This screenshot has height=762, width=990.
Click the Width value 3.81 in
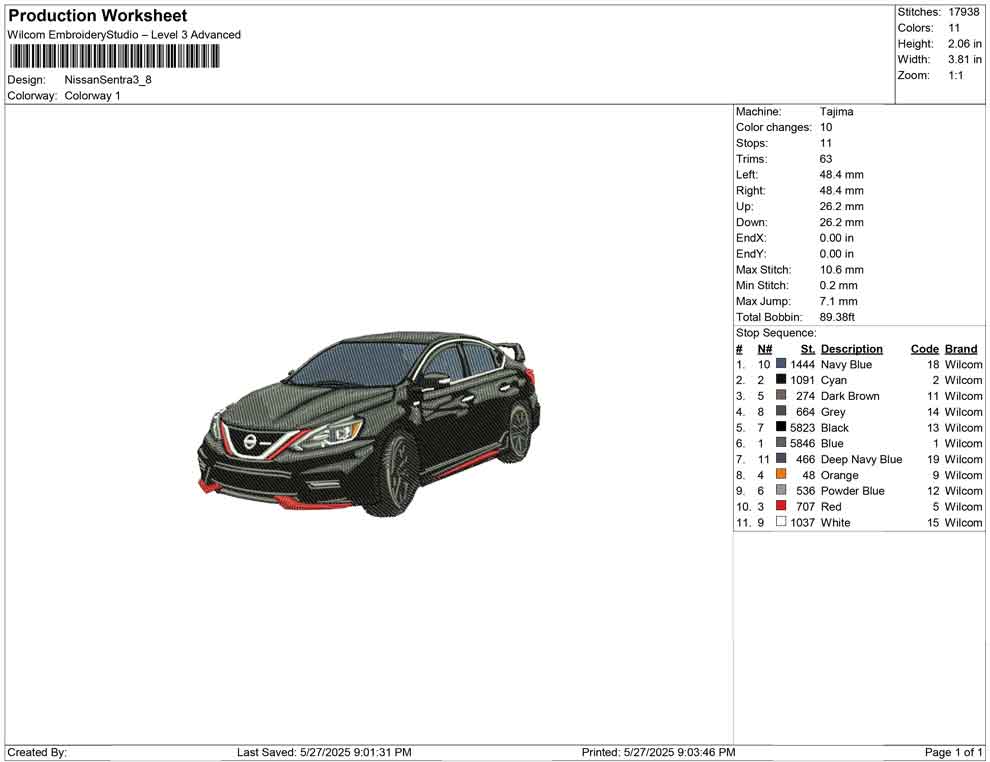[964, 59]
